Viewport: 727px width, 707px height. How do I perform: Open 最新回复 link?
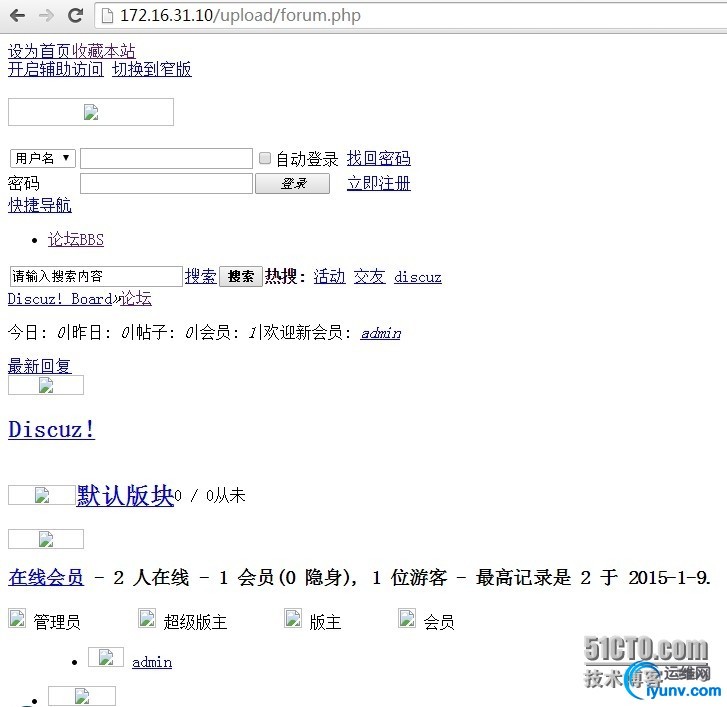coord(40,366)
